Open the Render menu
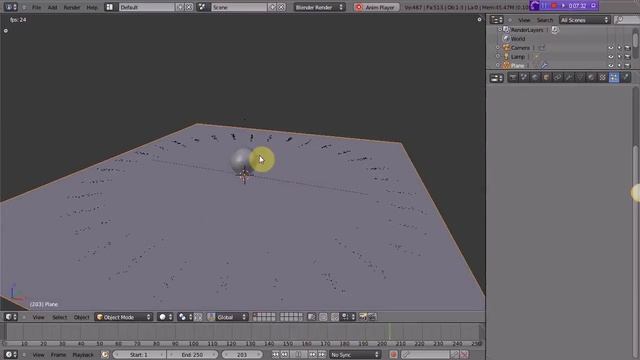Image resolution: width=640 pixels, height=360 pixels. [72, 7]
